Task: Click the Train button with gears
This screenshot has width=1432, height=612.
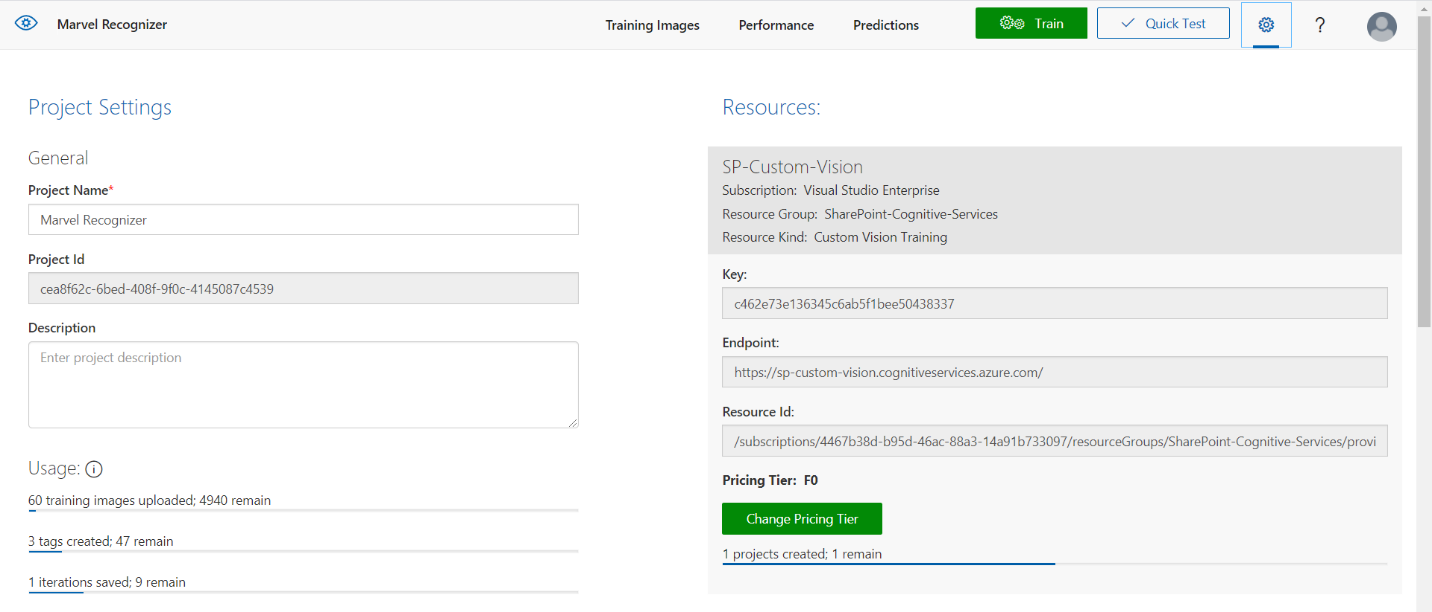Action: (x=1031, y=24)
